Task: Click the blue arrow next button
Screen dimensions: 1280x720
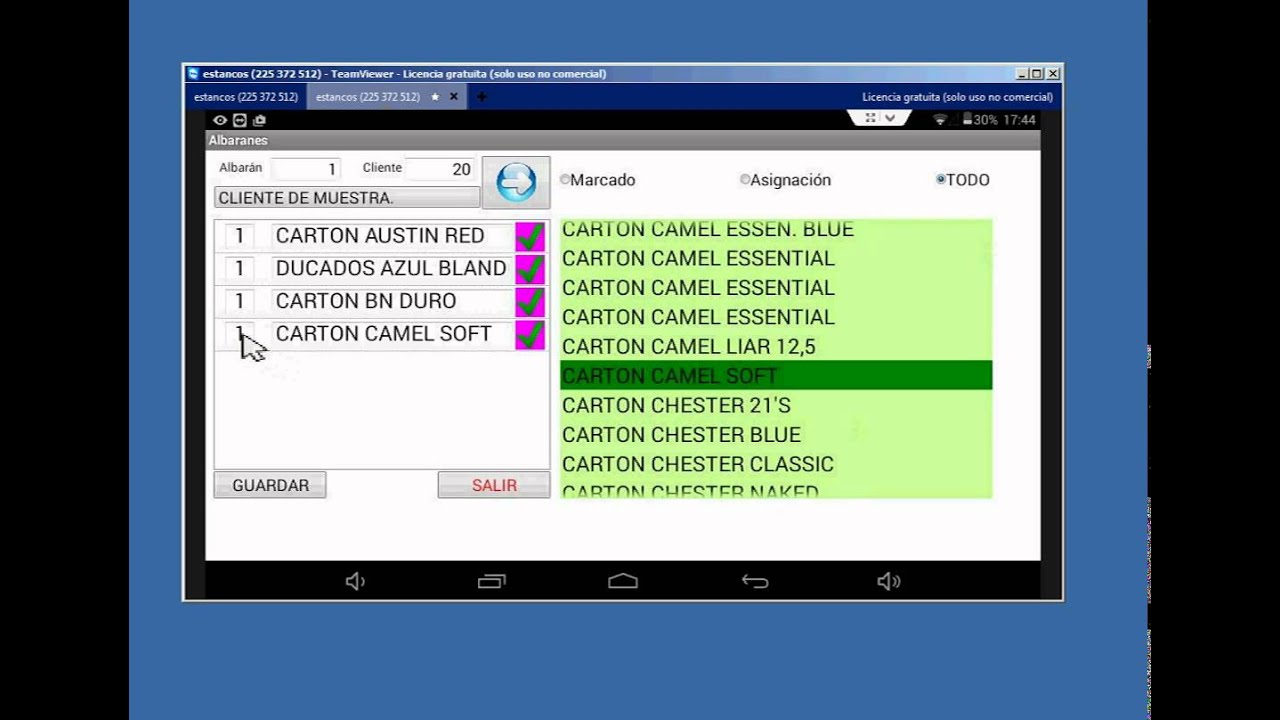Action: coord(516,182)
